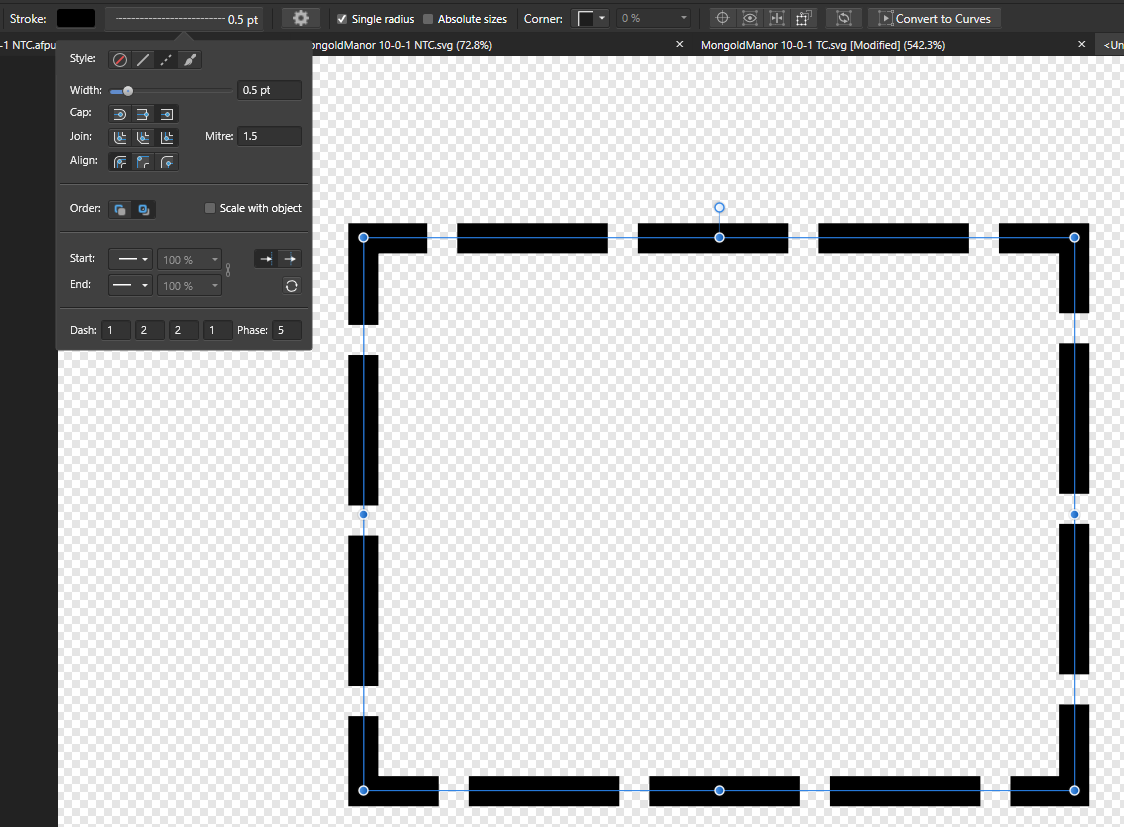
Task: Toggle the Absolute sizes checkbox
Action: tap(428, 19)
